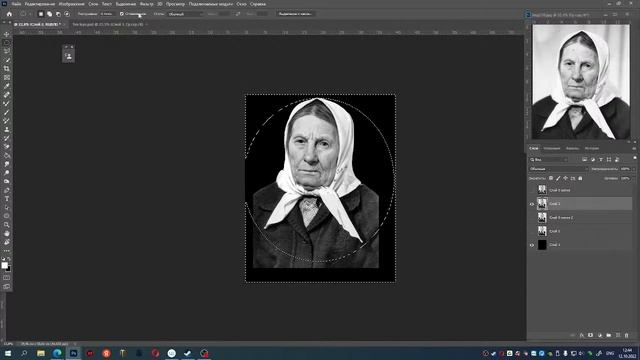Image resolution: width=640 pixels, height=360 pixels.
Task: Lock layer position icon
Action: coord(565,178)
